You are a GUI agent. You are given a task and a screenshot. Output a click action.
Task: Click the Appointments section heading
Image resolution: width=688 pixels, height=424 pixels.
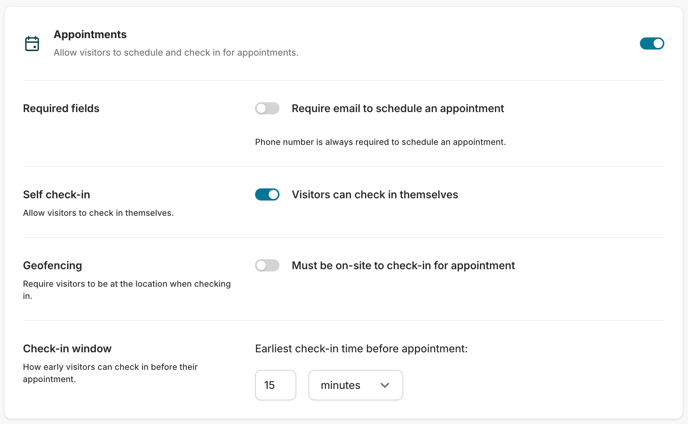90,35
